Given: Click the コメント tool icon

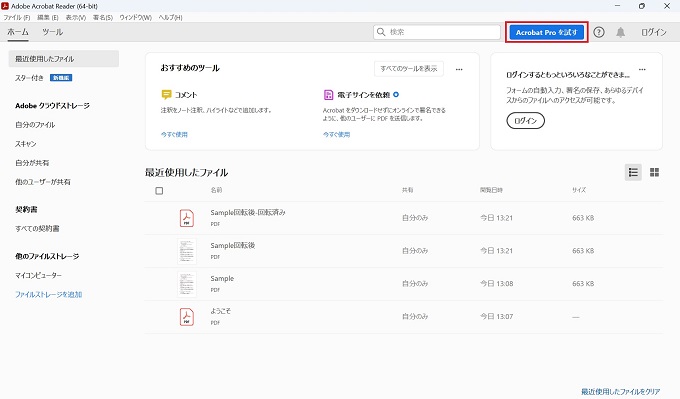Looking at the screenshot, I should coord(167,95).
